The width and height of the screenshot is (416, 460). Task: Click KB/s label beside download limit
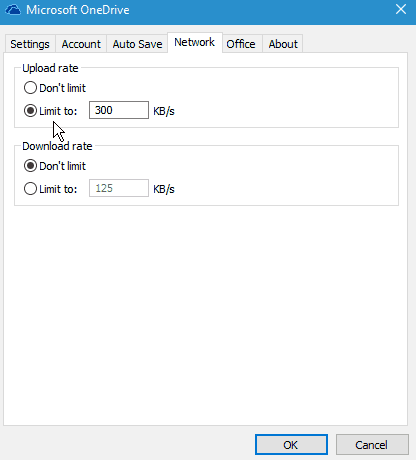point(164,189)
